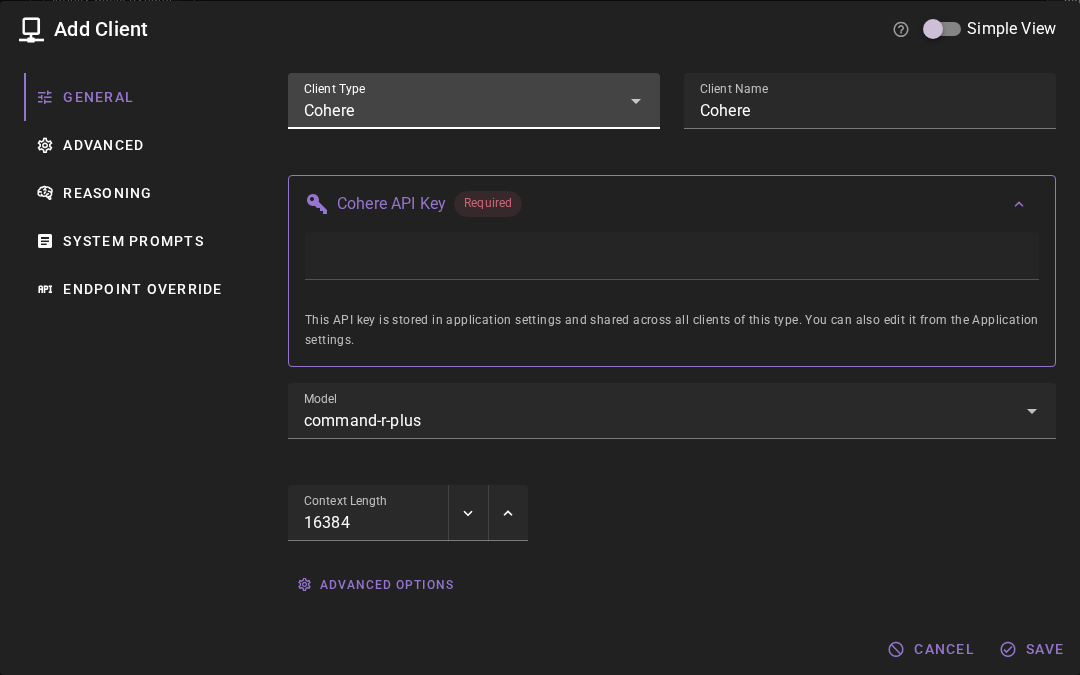
Task: Click the Model dropdown arrow
Action: pyautogui.click(x=1032, y=411)
